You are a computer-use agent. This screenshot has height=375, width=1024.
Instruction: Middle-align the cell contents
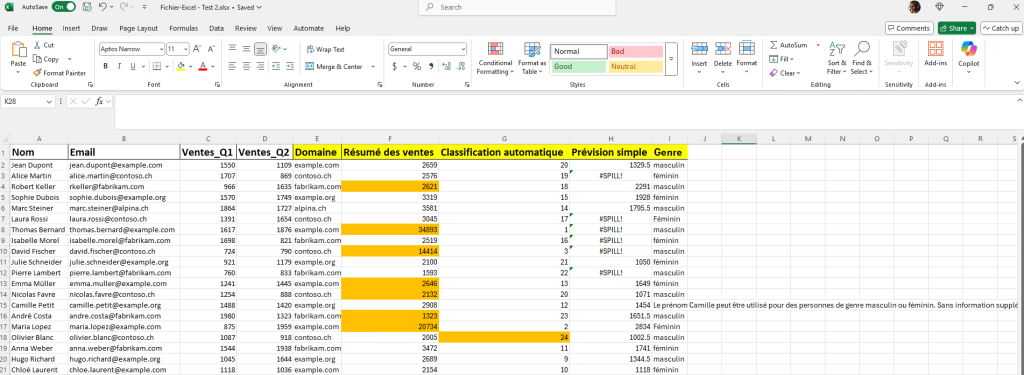pyautogui.click(x=246, y=49)
